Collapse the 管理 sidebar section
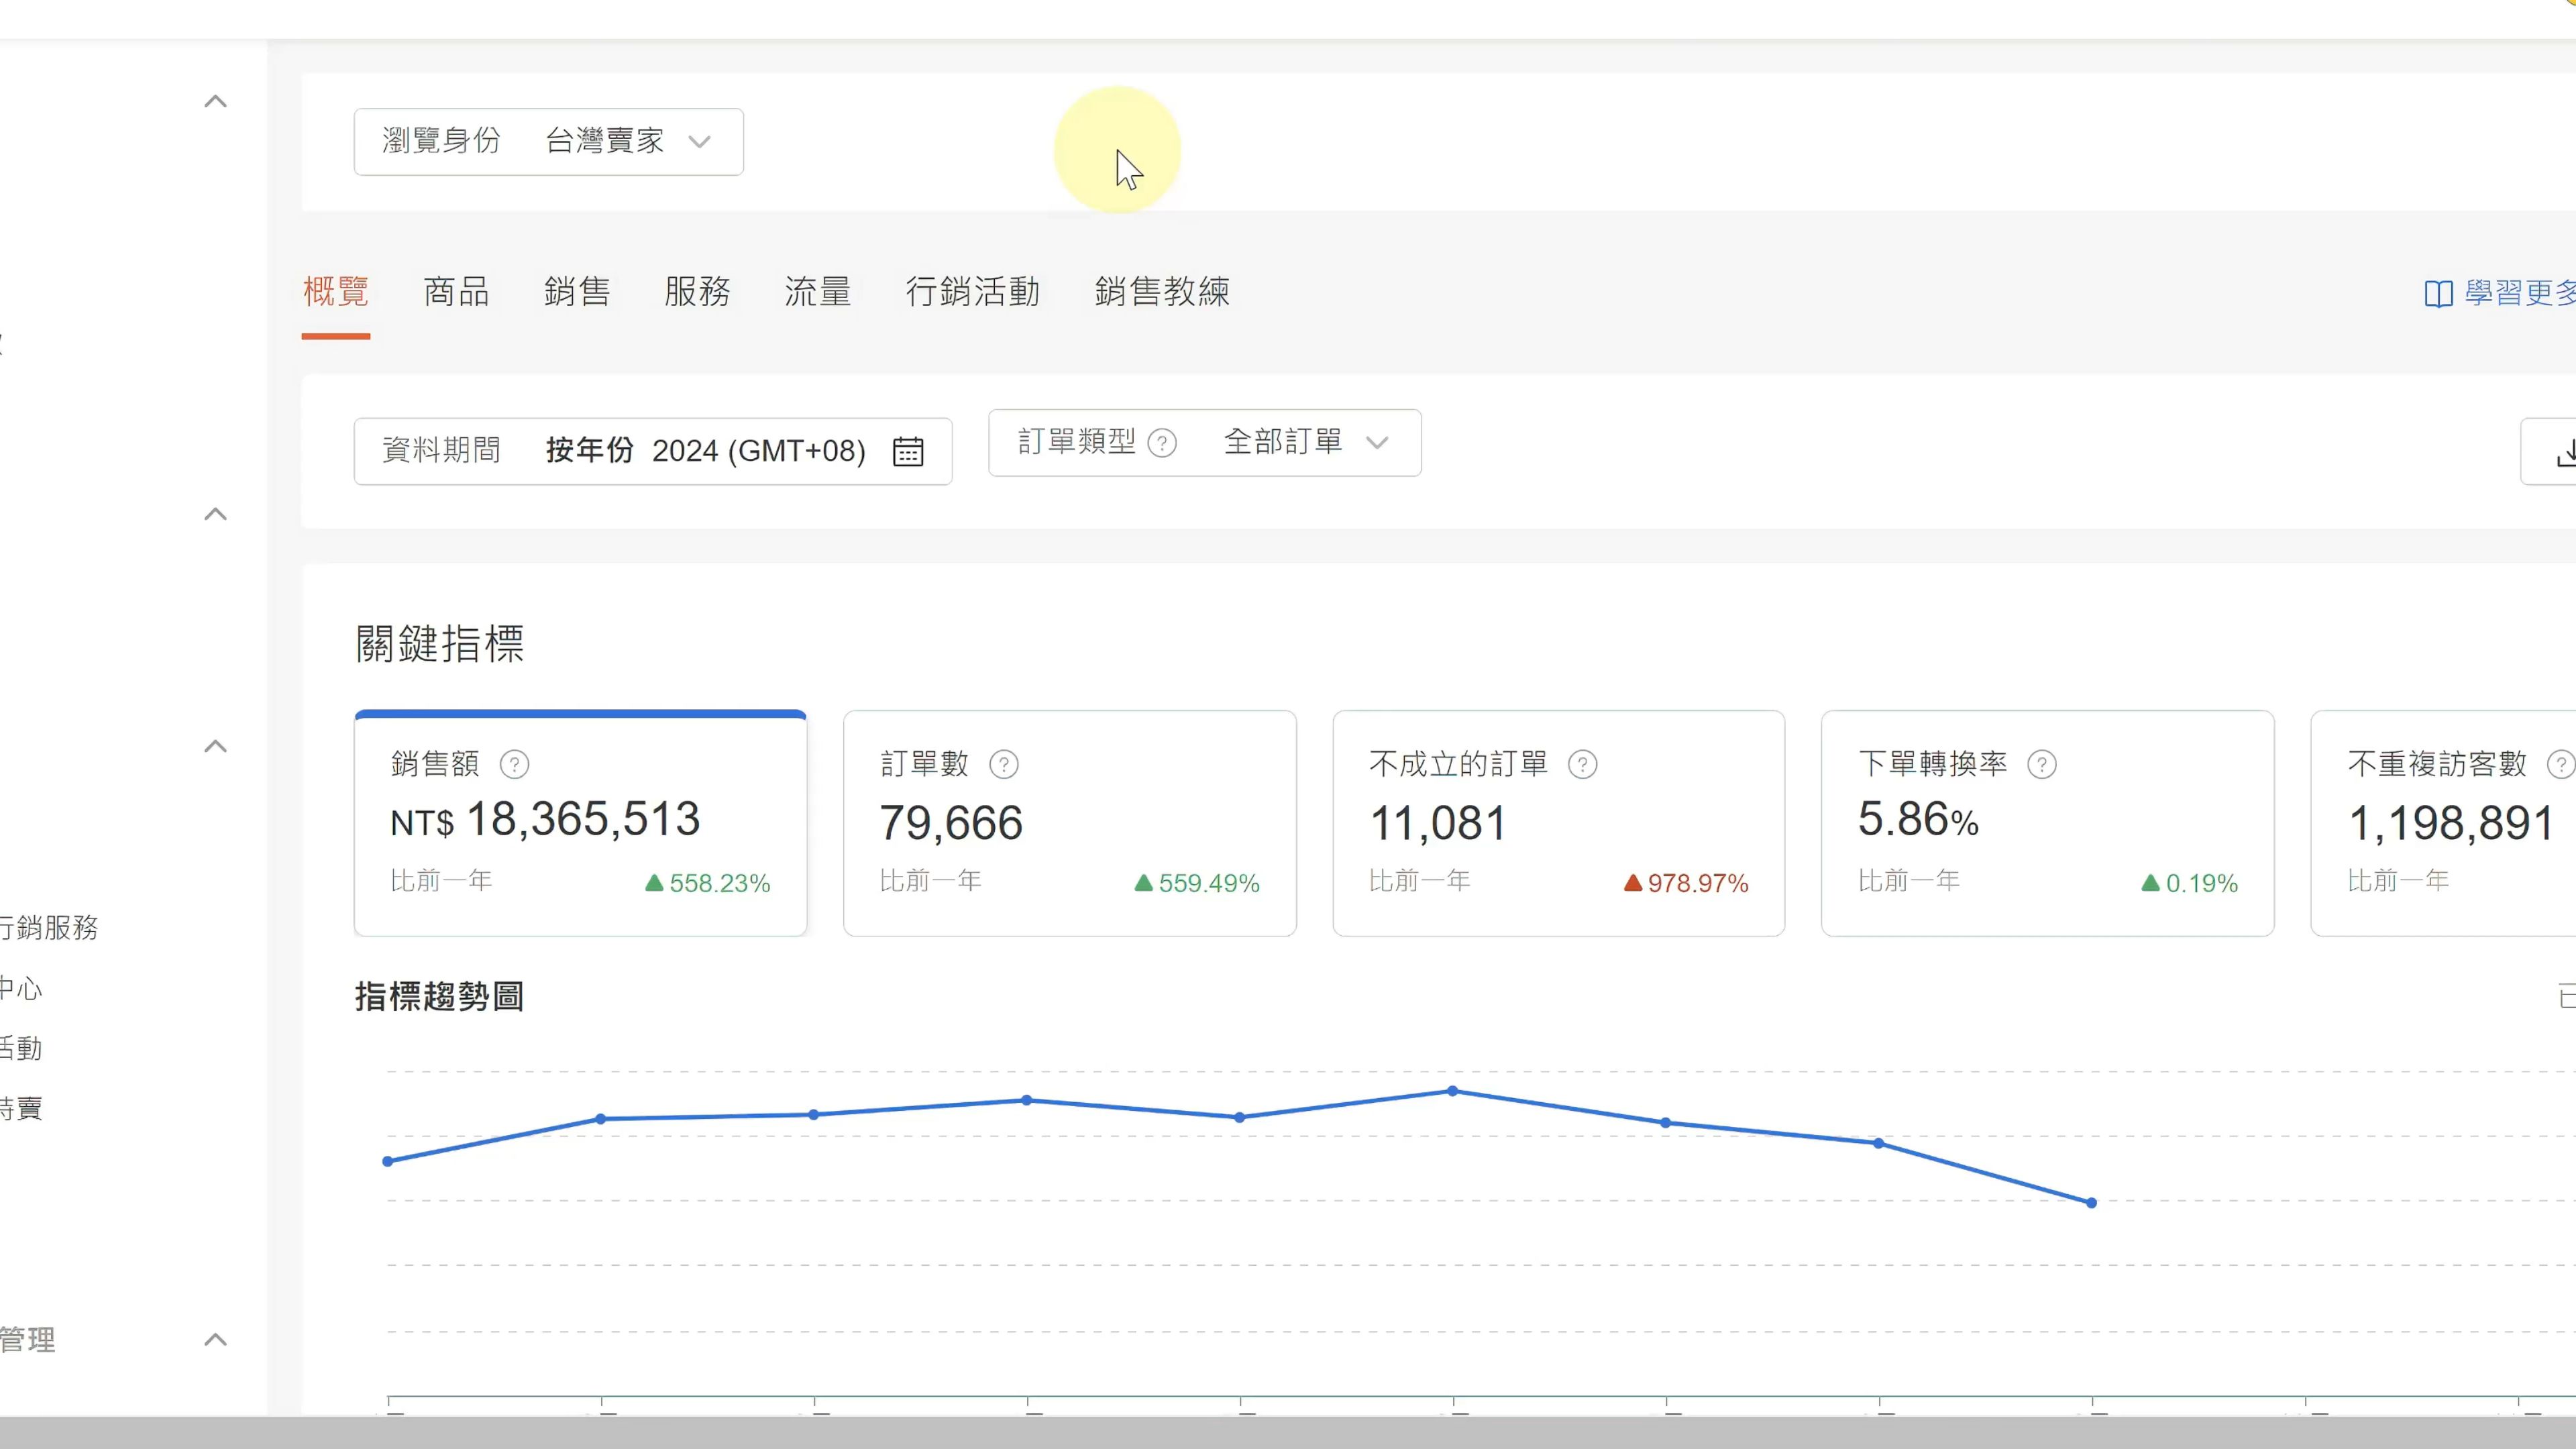The image size is (2576, 1449). (215, 1340)
